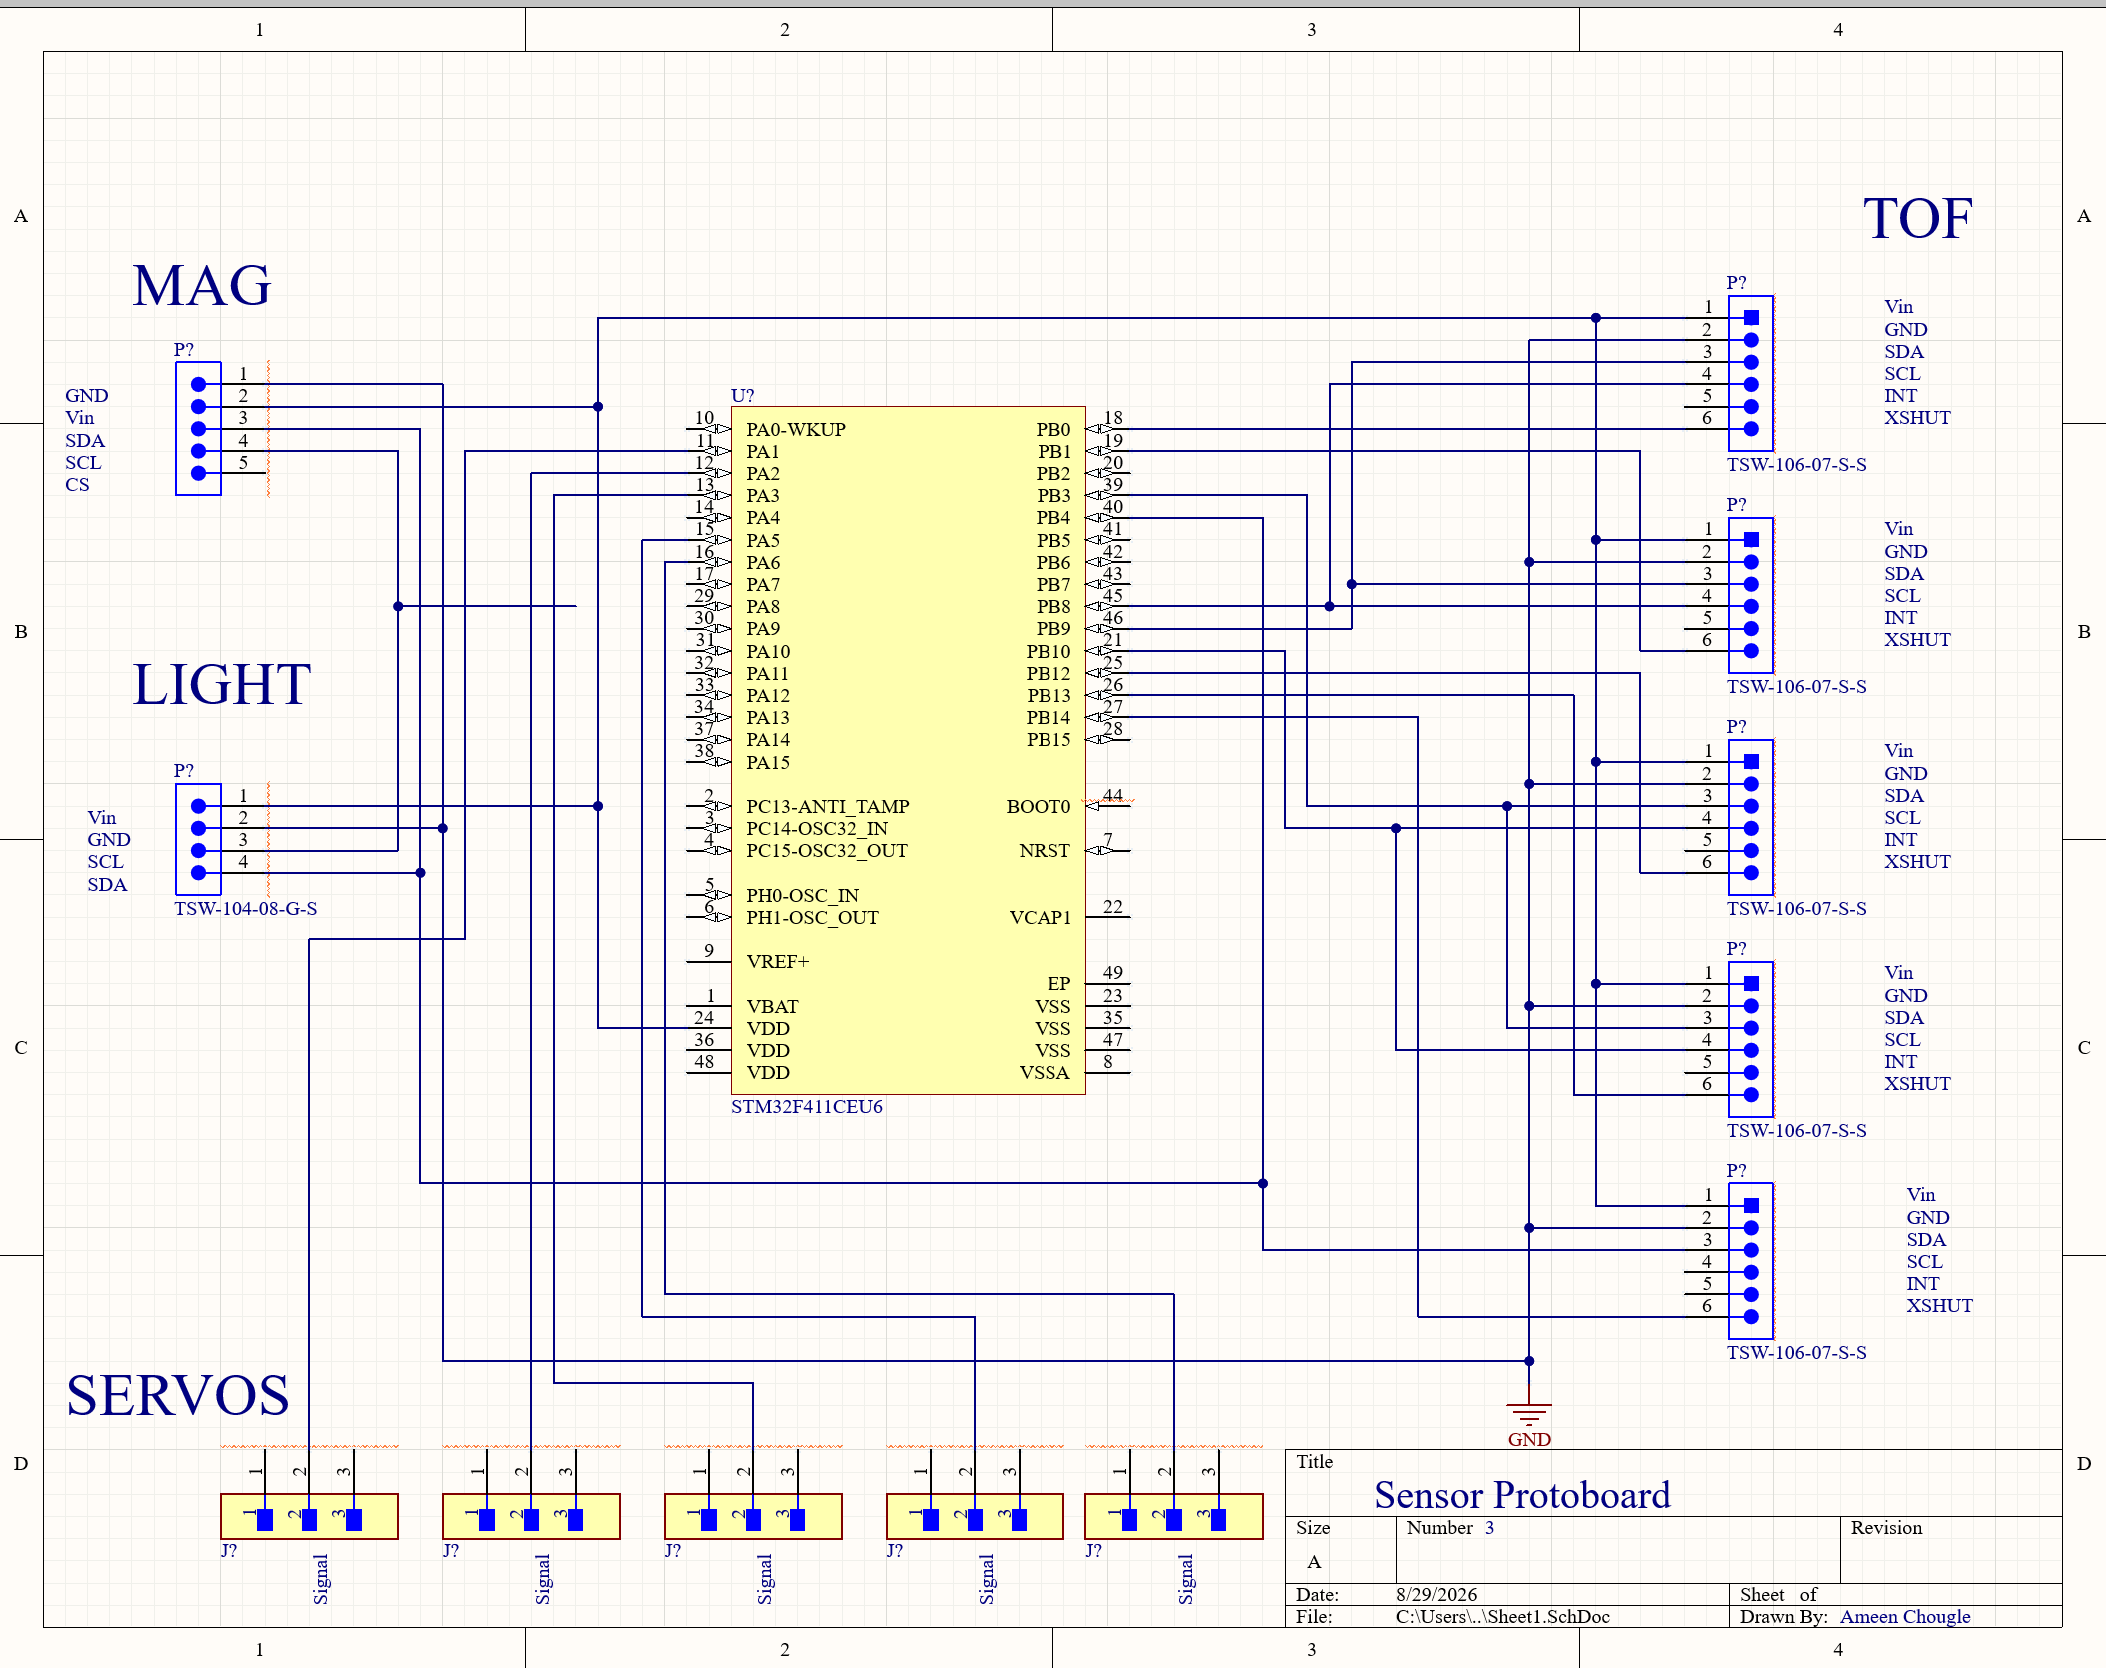Select the TSW-104-08-G-S part label
The height and width of the screenshot is (1668, 2106).
[246, 909]
